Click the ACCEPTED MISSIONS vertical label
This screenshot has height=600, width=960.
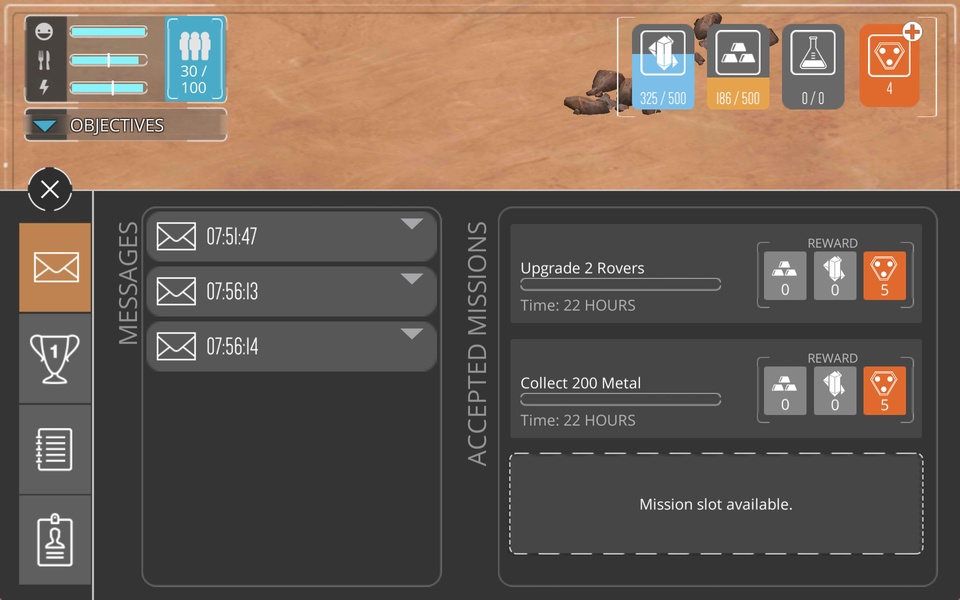click(477, 344)
